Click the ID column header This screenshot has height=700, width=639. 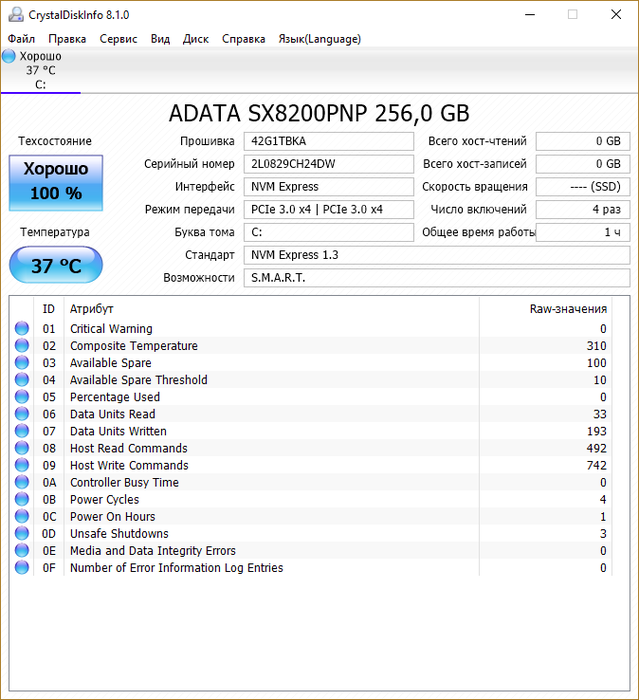coord(49,309)
